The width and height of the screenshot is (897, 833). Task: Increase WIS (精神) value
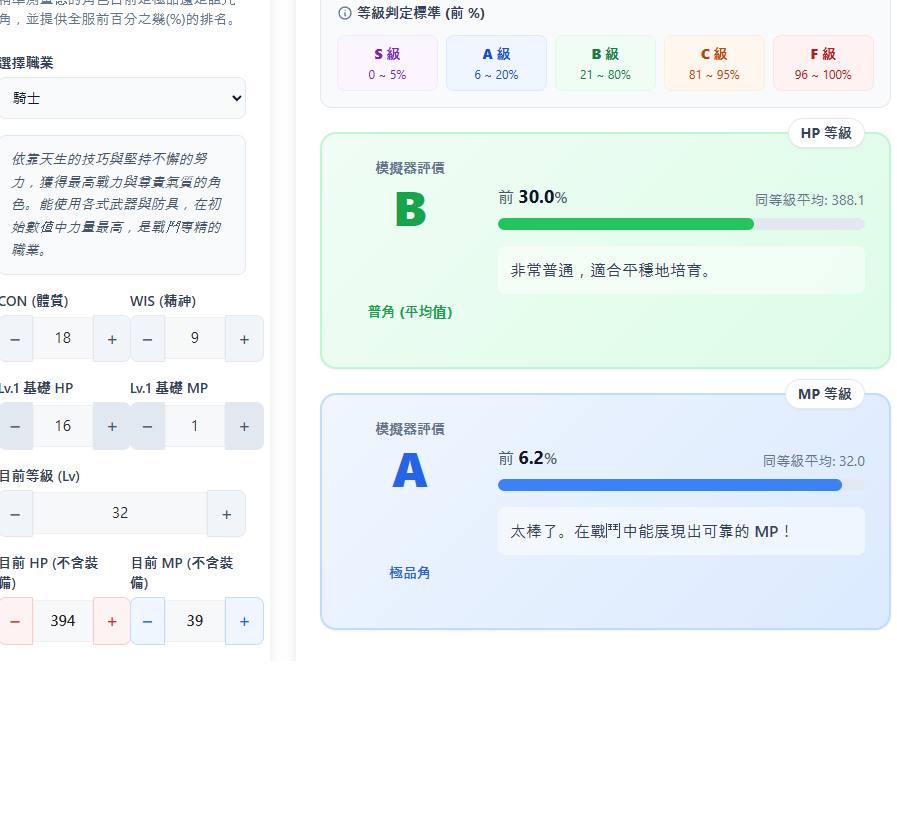click(244, 339)
